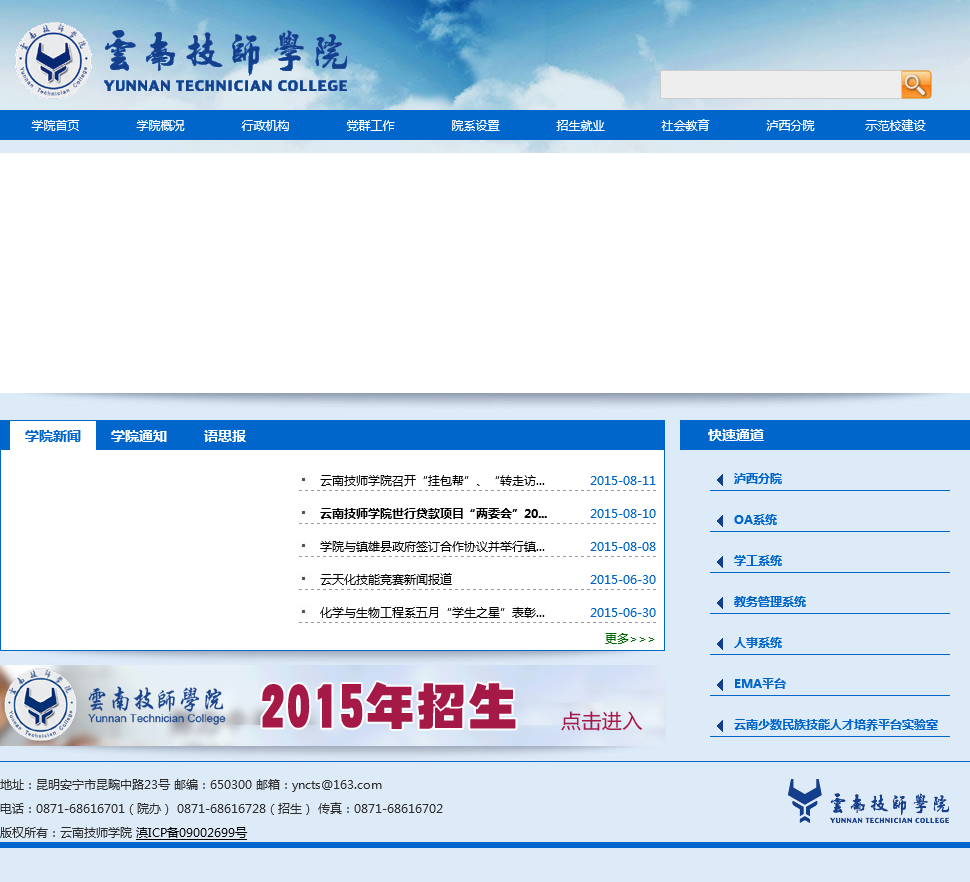
Task: Open the 示范校建设 navigation item
Action: [895, 126]
